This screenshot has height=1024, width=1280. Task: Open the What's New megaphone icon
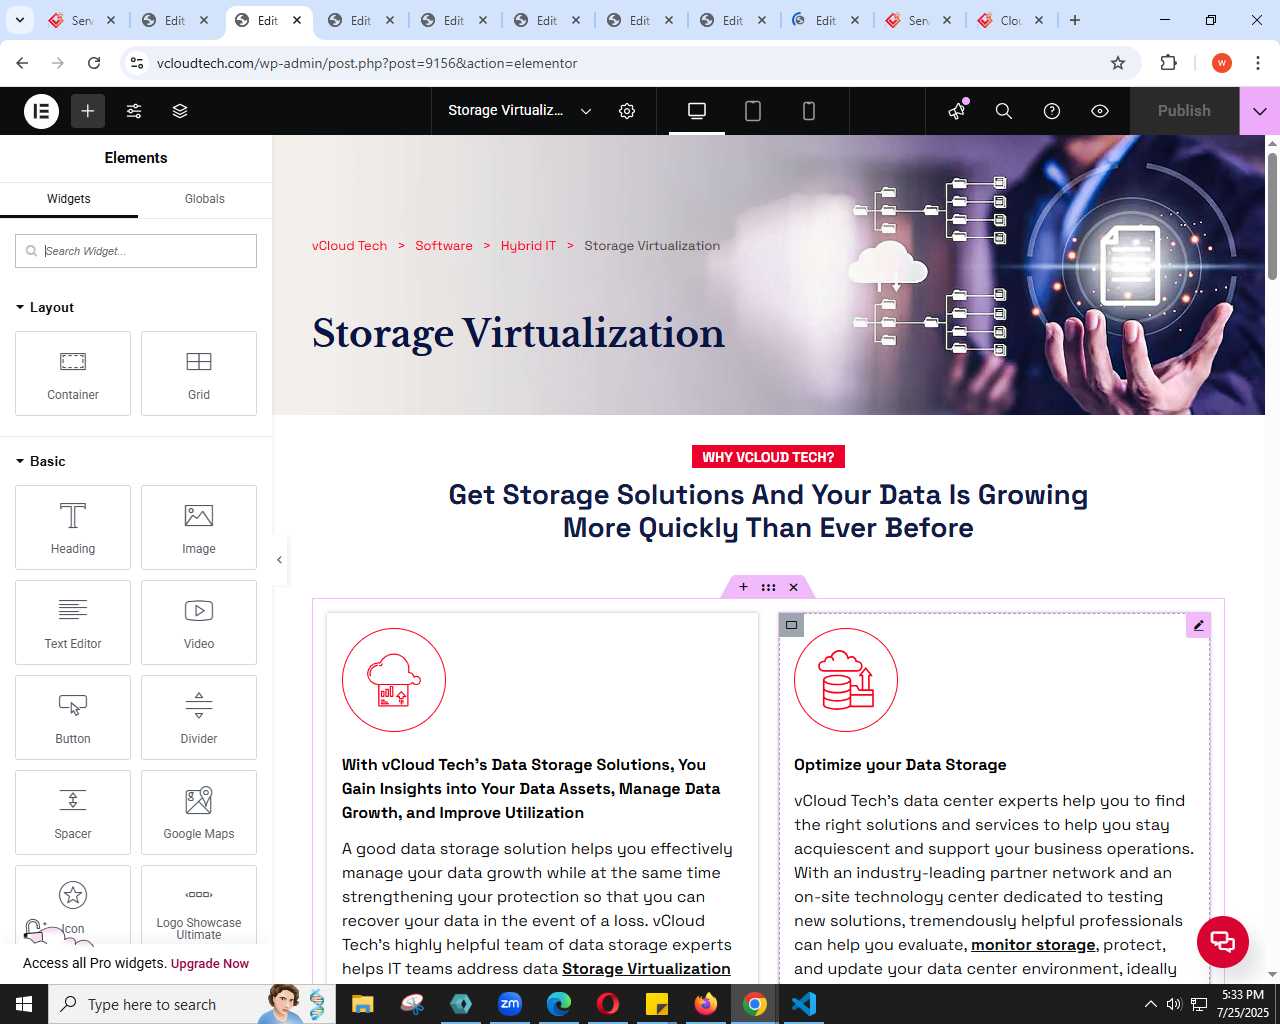click(x=957, y=111)
